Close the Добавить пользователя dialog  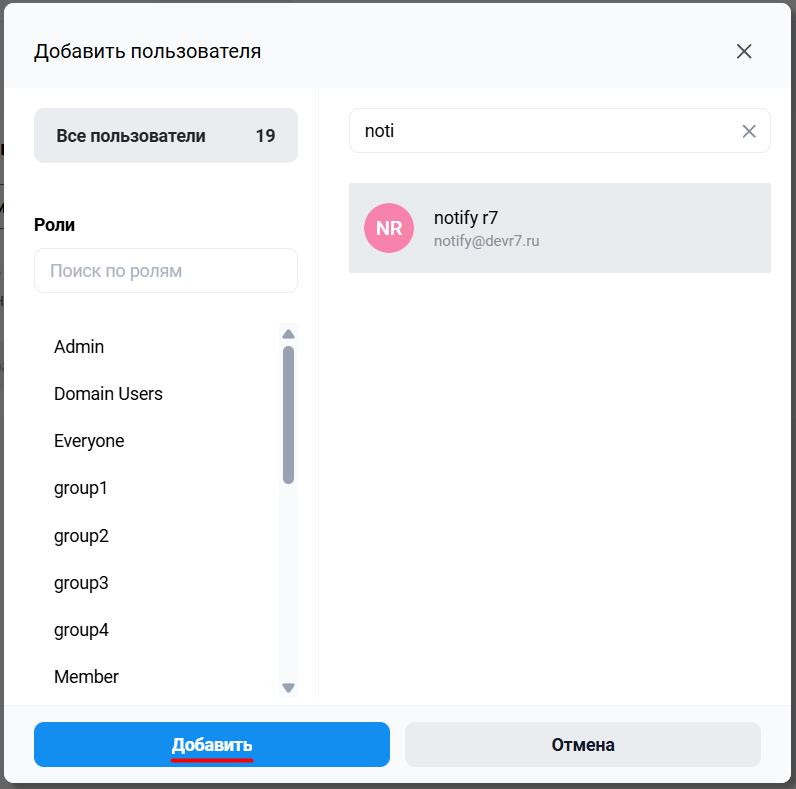click(x=744, y=51)
